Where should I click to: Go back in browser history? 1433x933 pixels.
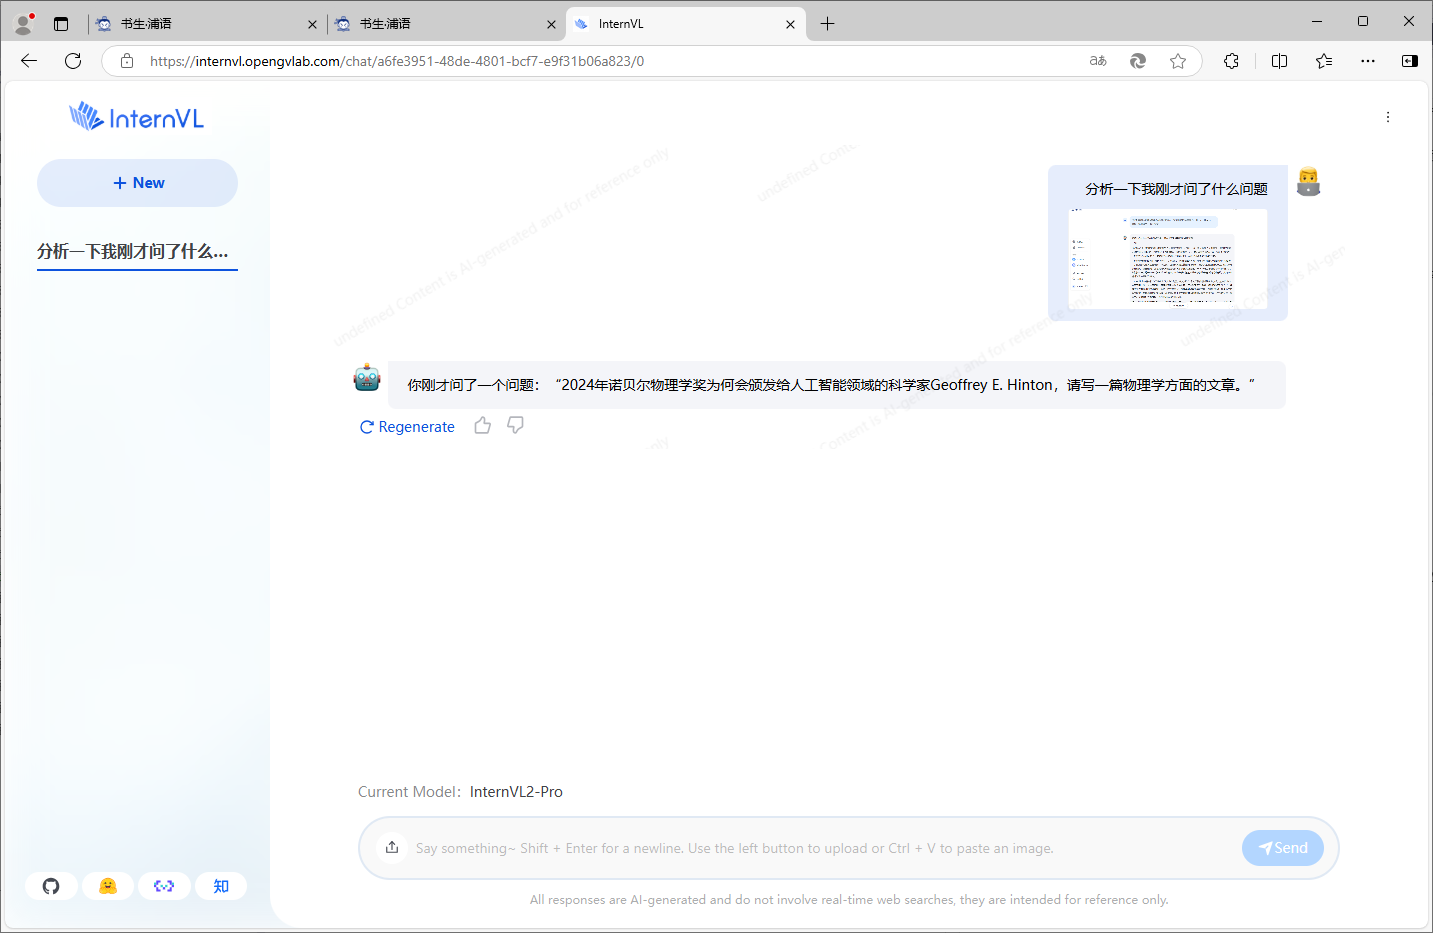[29, 61]
